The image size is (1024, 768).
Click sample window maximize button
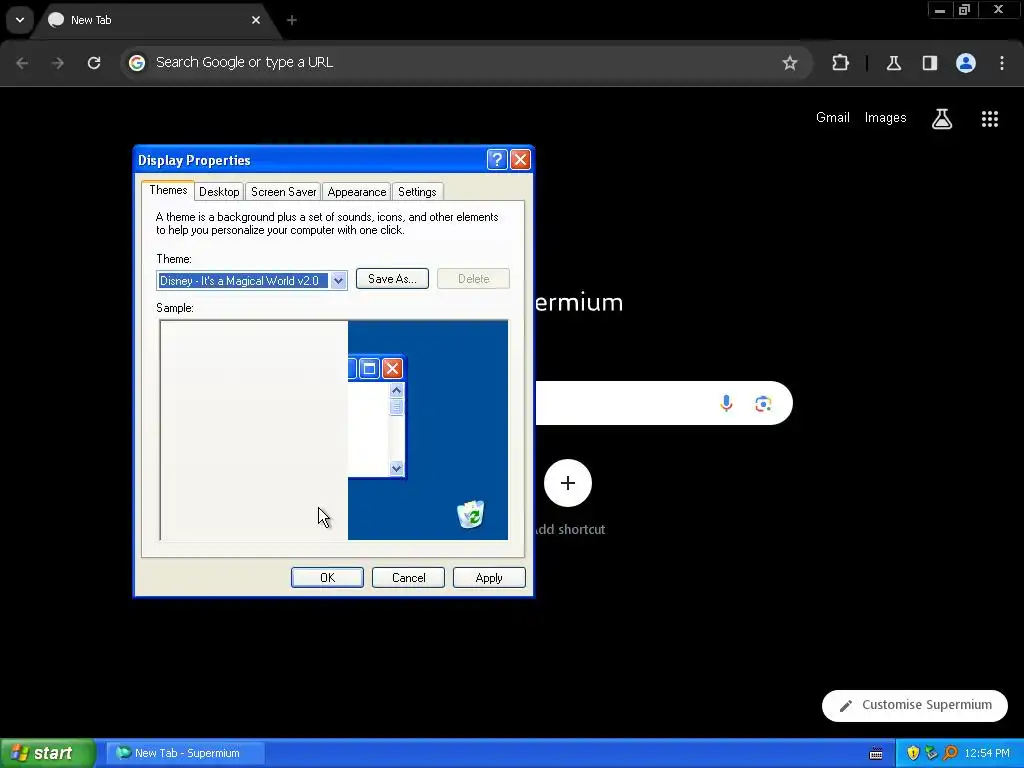(x=369, y=368)
